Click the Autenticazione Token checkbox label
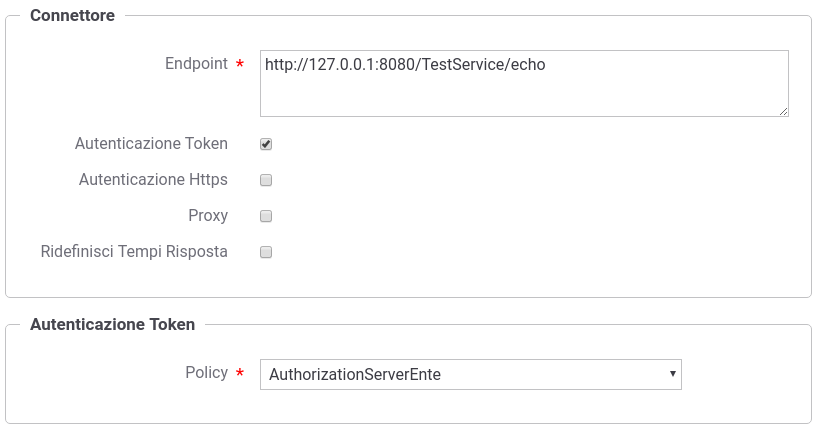Image resolution: width=821 pixels, height=433 pixels. click(x=151, y=143)
